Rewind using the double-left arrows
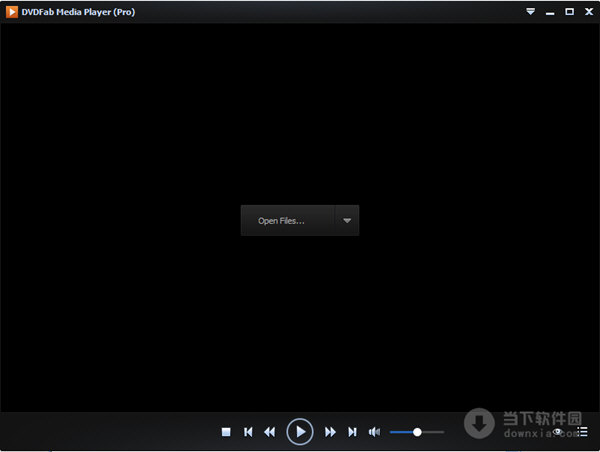This screenshot has width=600, height=452. pos(270,432)
